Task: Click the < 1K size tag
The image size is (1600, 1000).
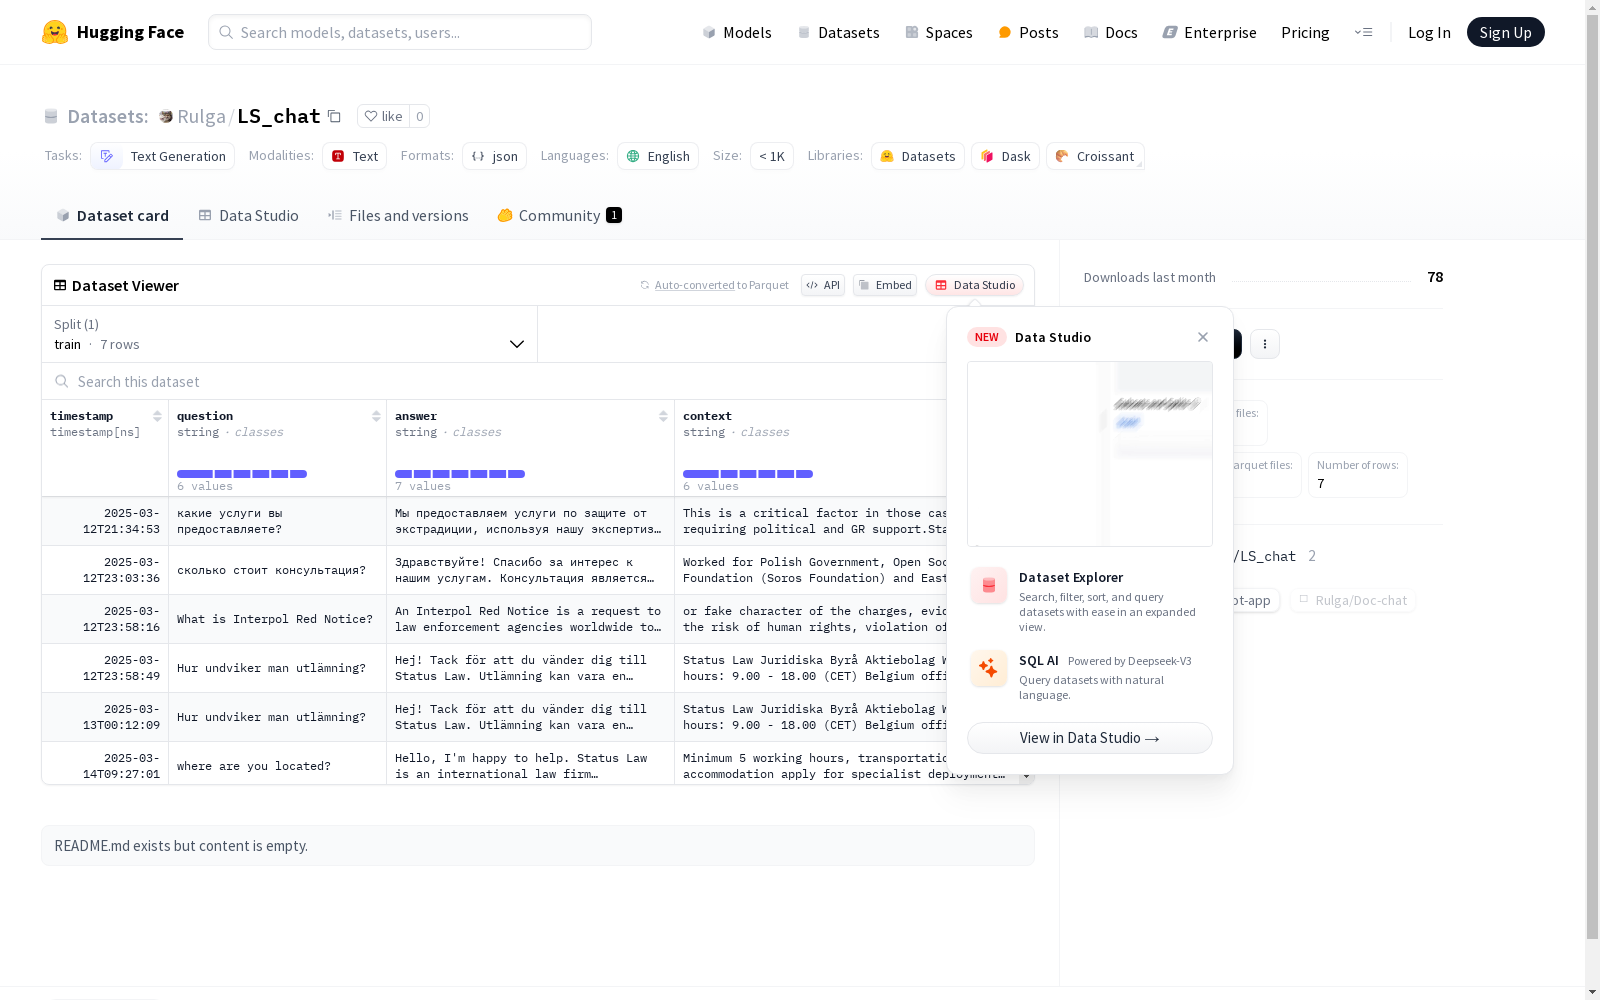Action: [x=772, y=156]
